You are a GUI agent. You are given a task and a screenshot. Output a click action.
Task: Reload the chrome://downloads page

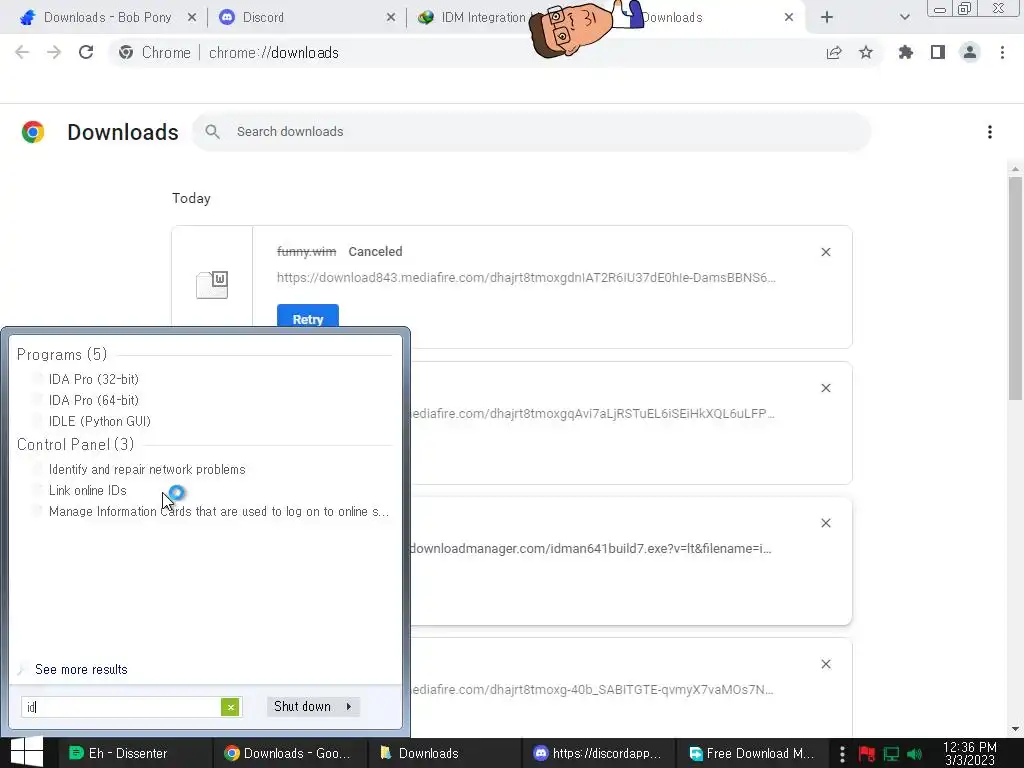[86, 52]
